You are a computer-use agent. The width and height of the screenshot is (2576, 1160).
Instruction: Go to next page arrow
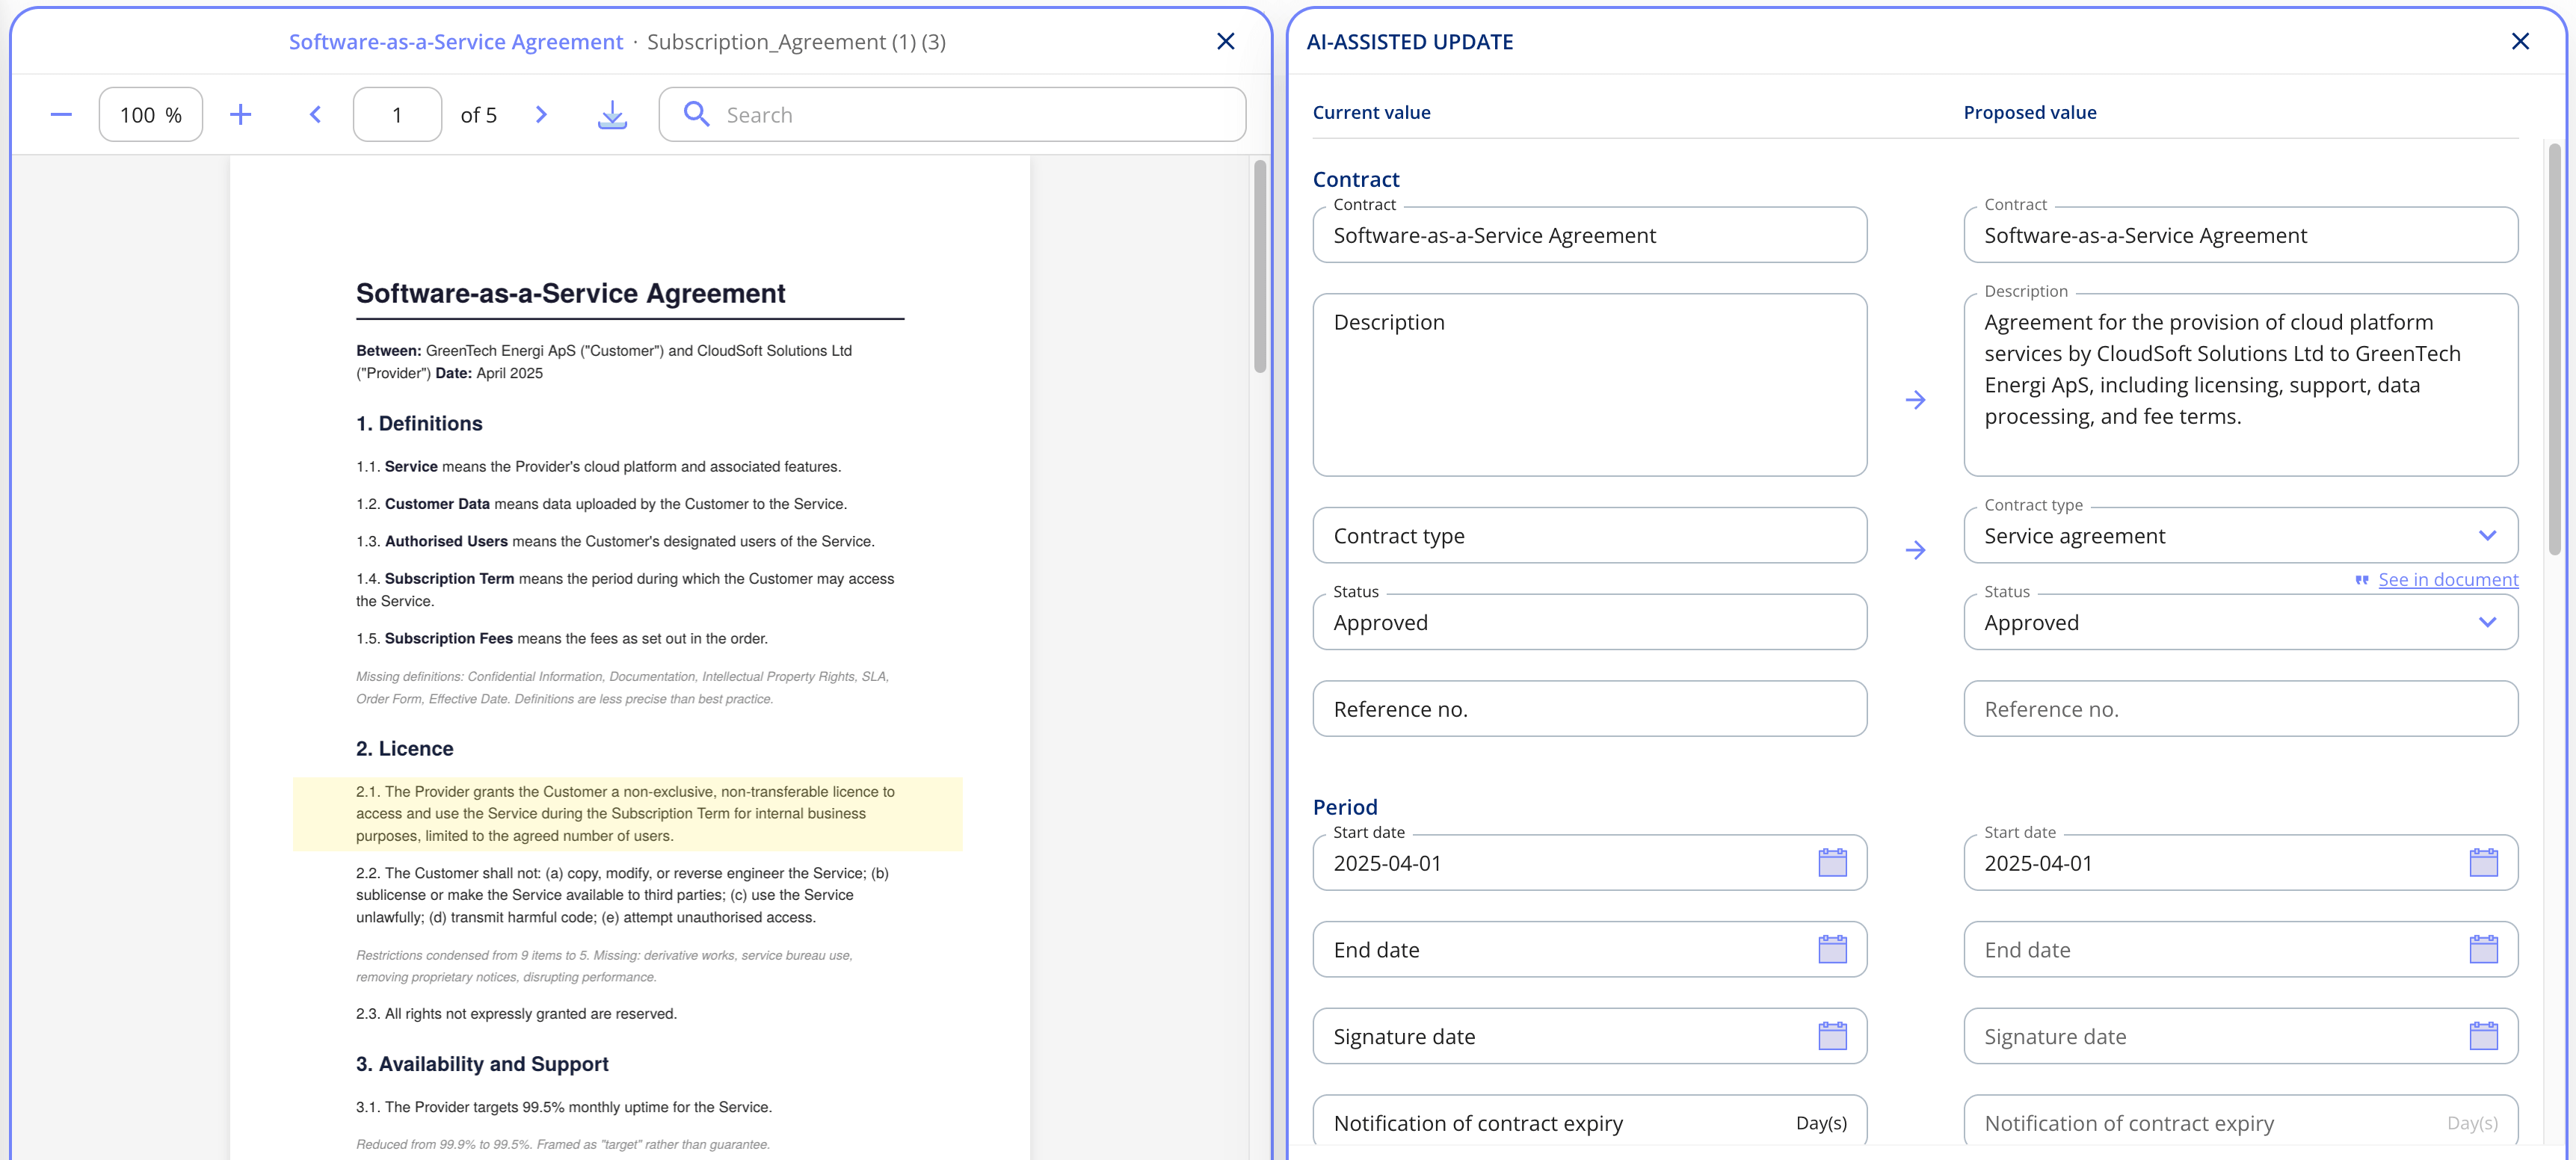541,114
